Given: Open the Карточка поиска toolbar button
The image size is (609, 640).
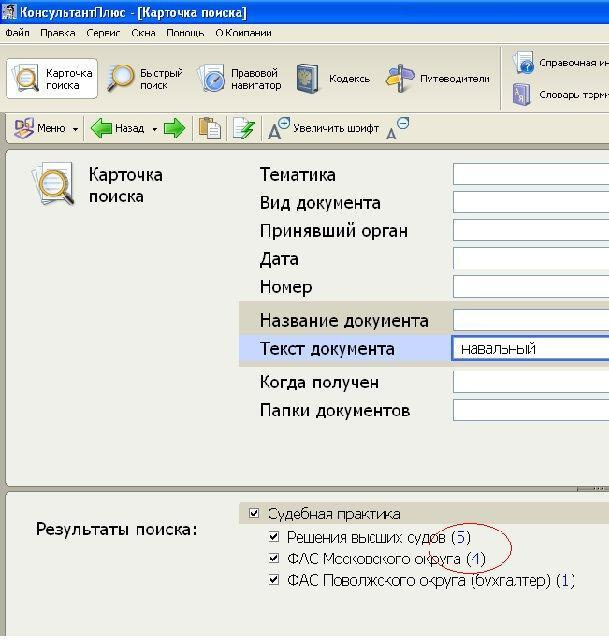Looking at the screenshot, I should point(53,79).
